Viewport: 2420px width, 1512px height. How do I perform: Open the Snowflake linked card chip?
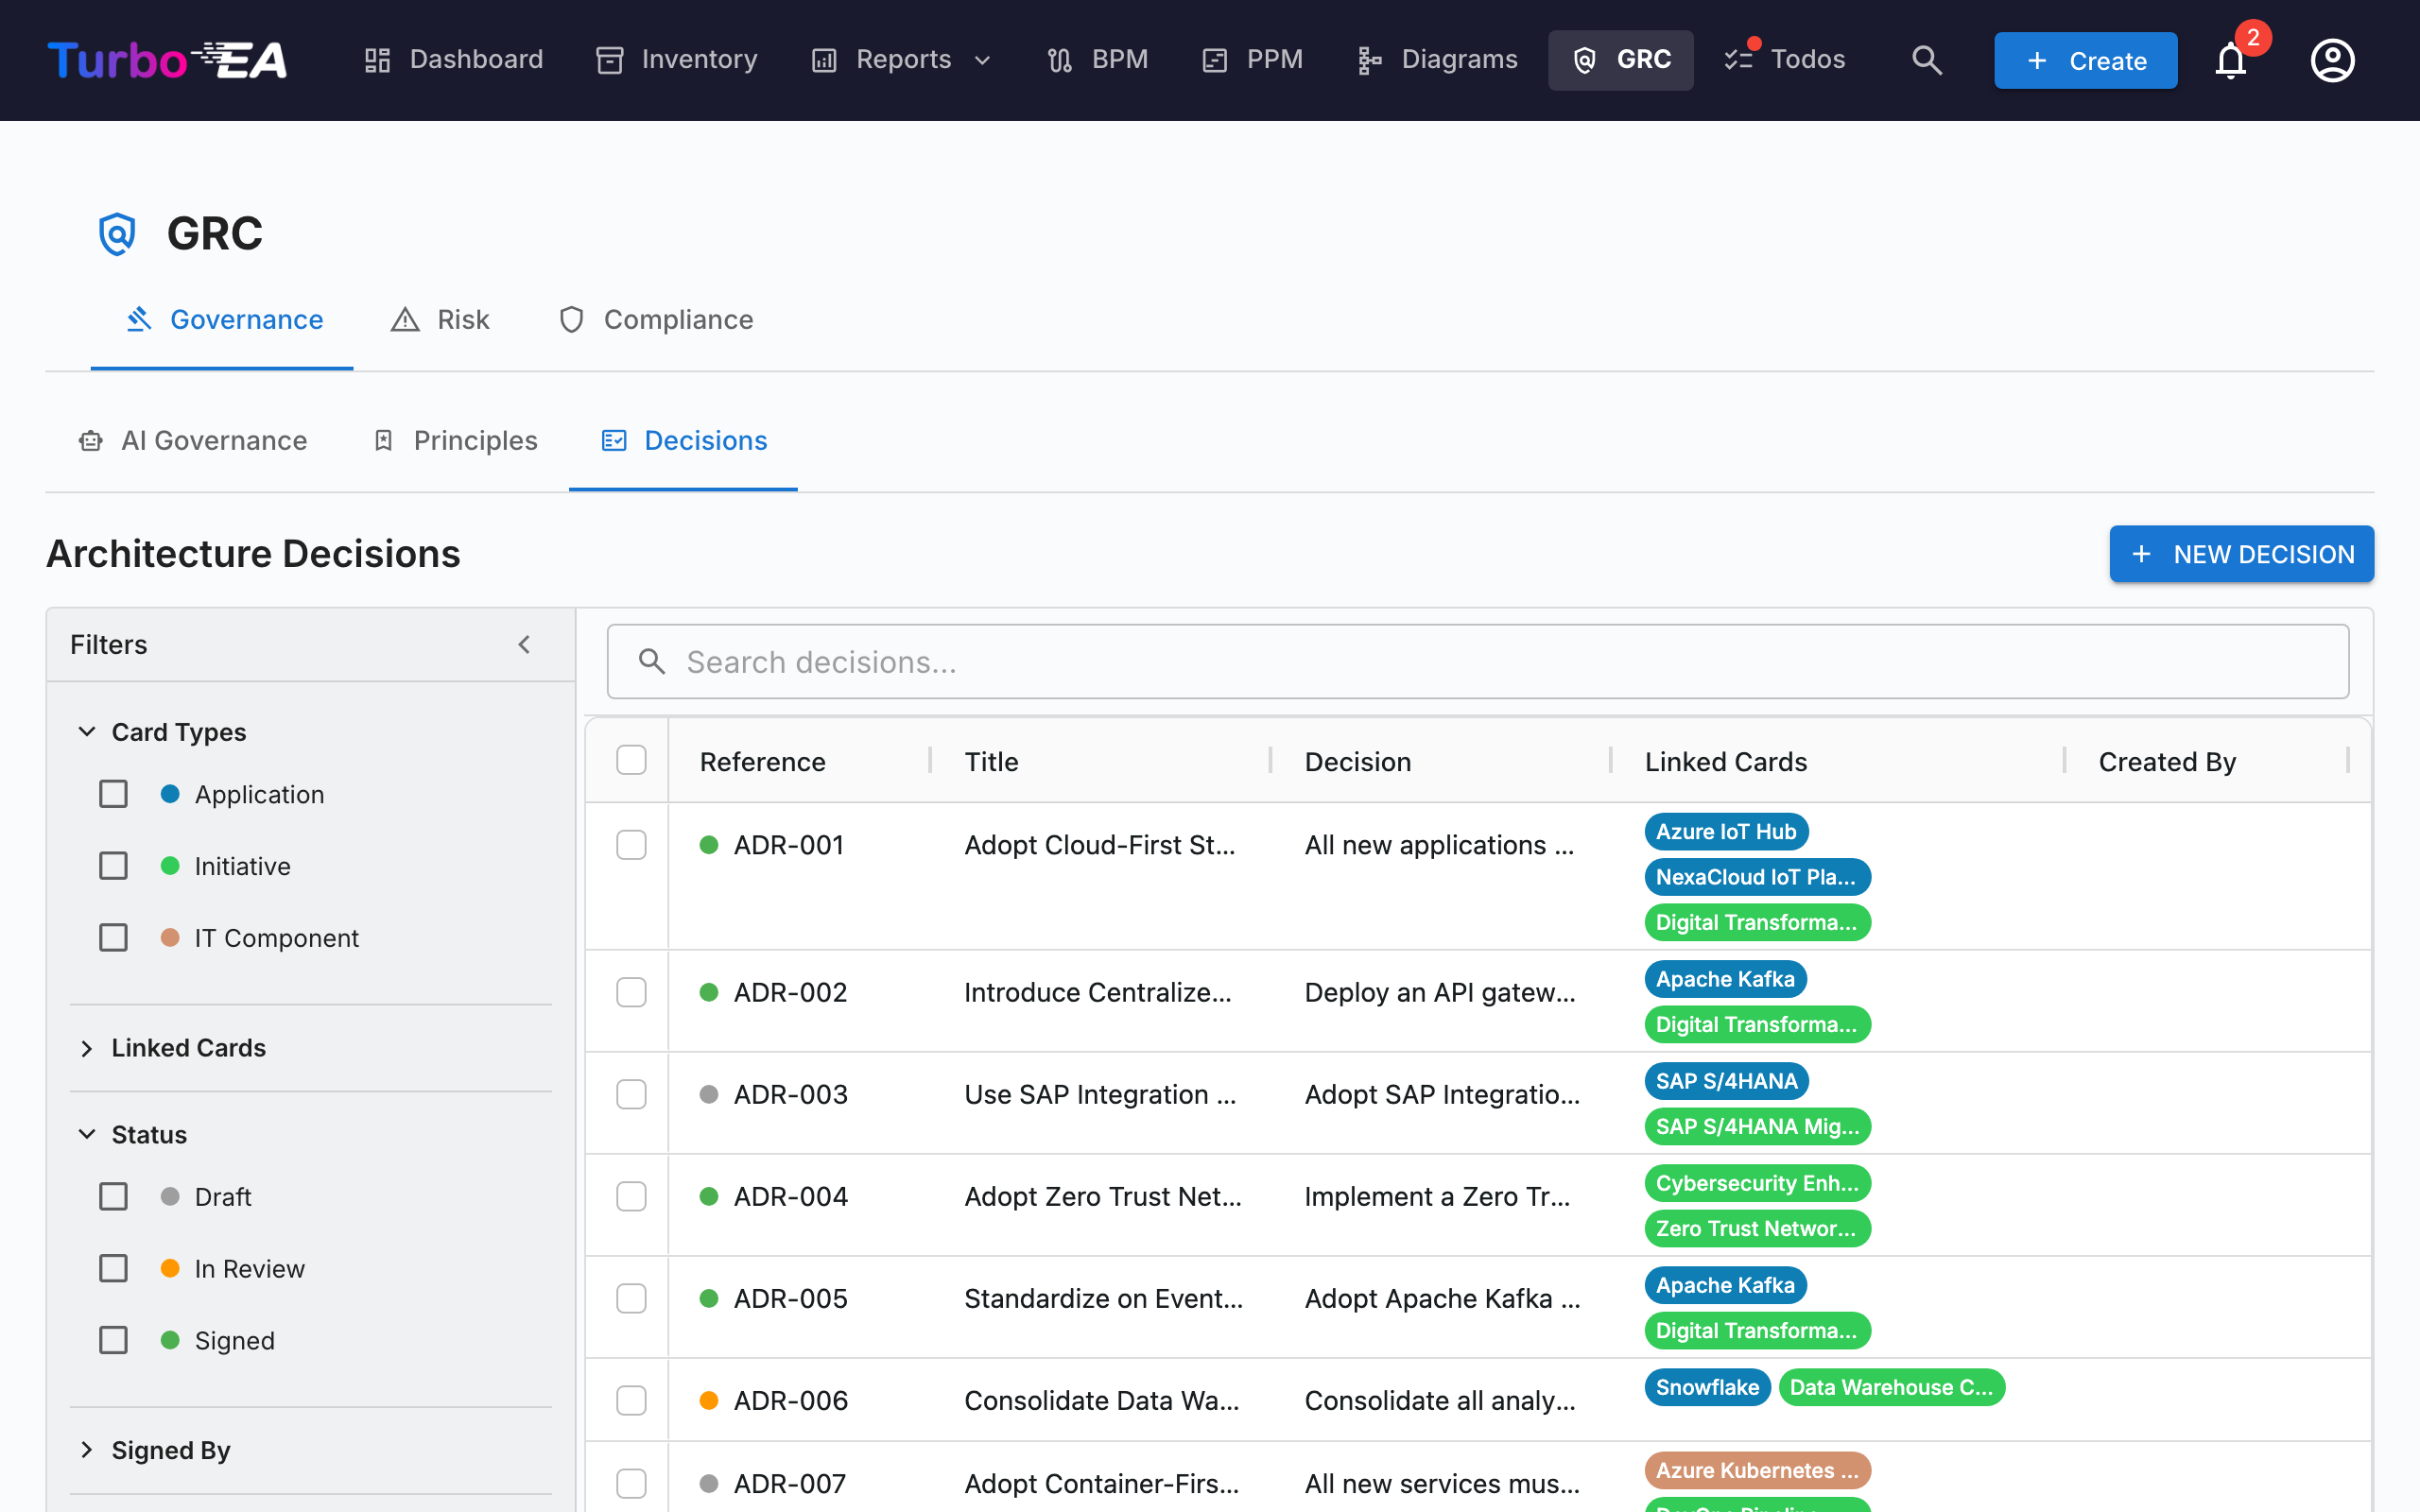(1707, 1387)
